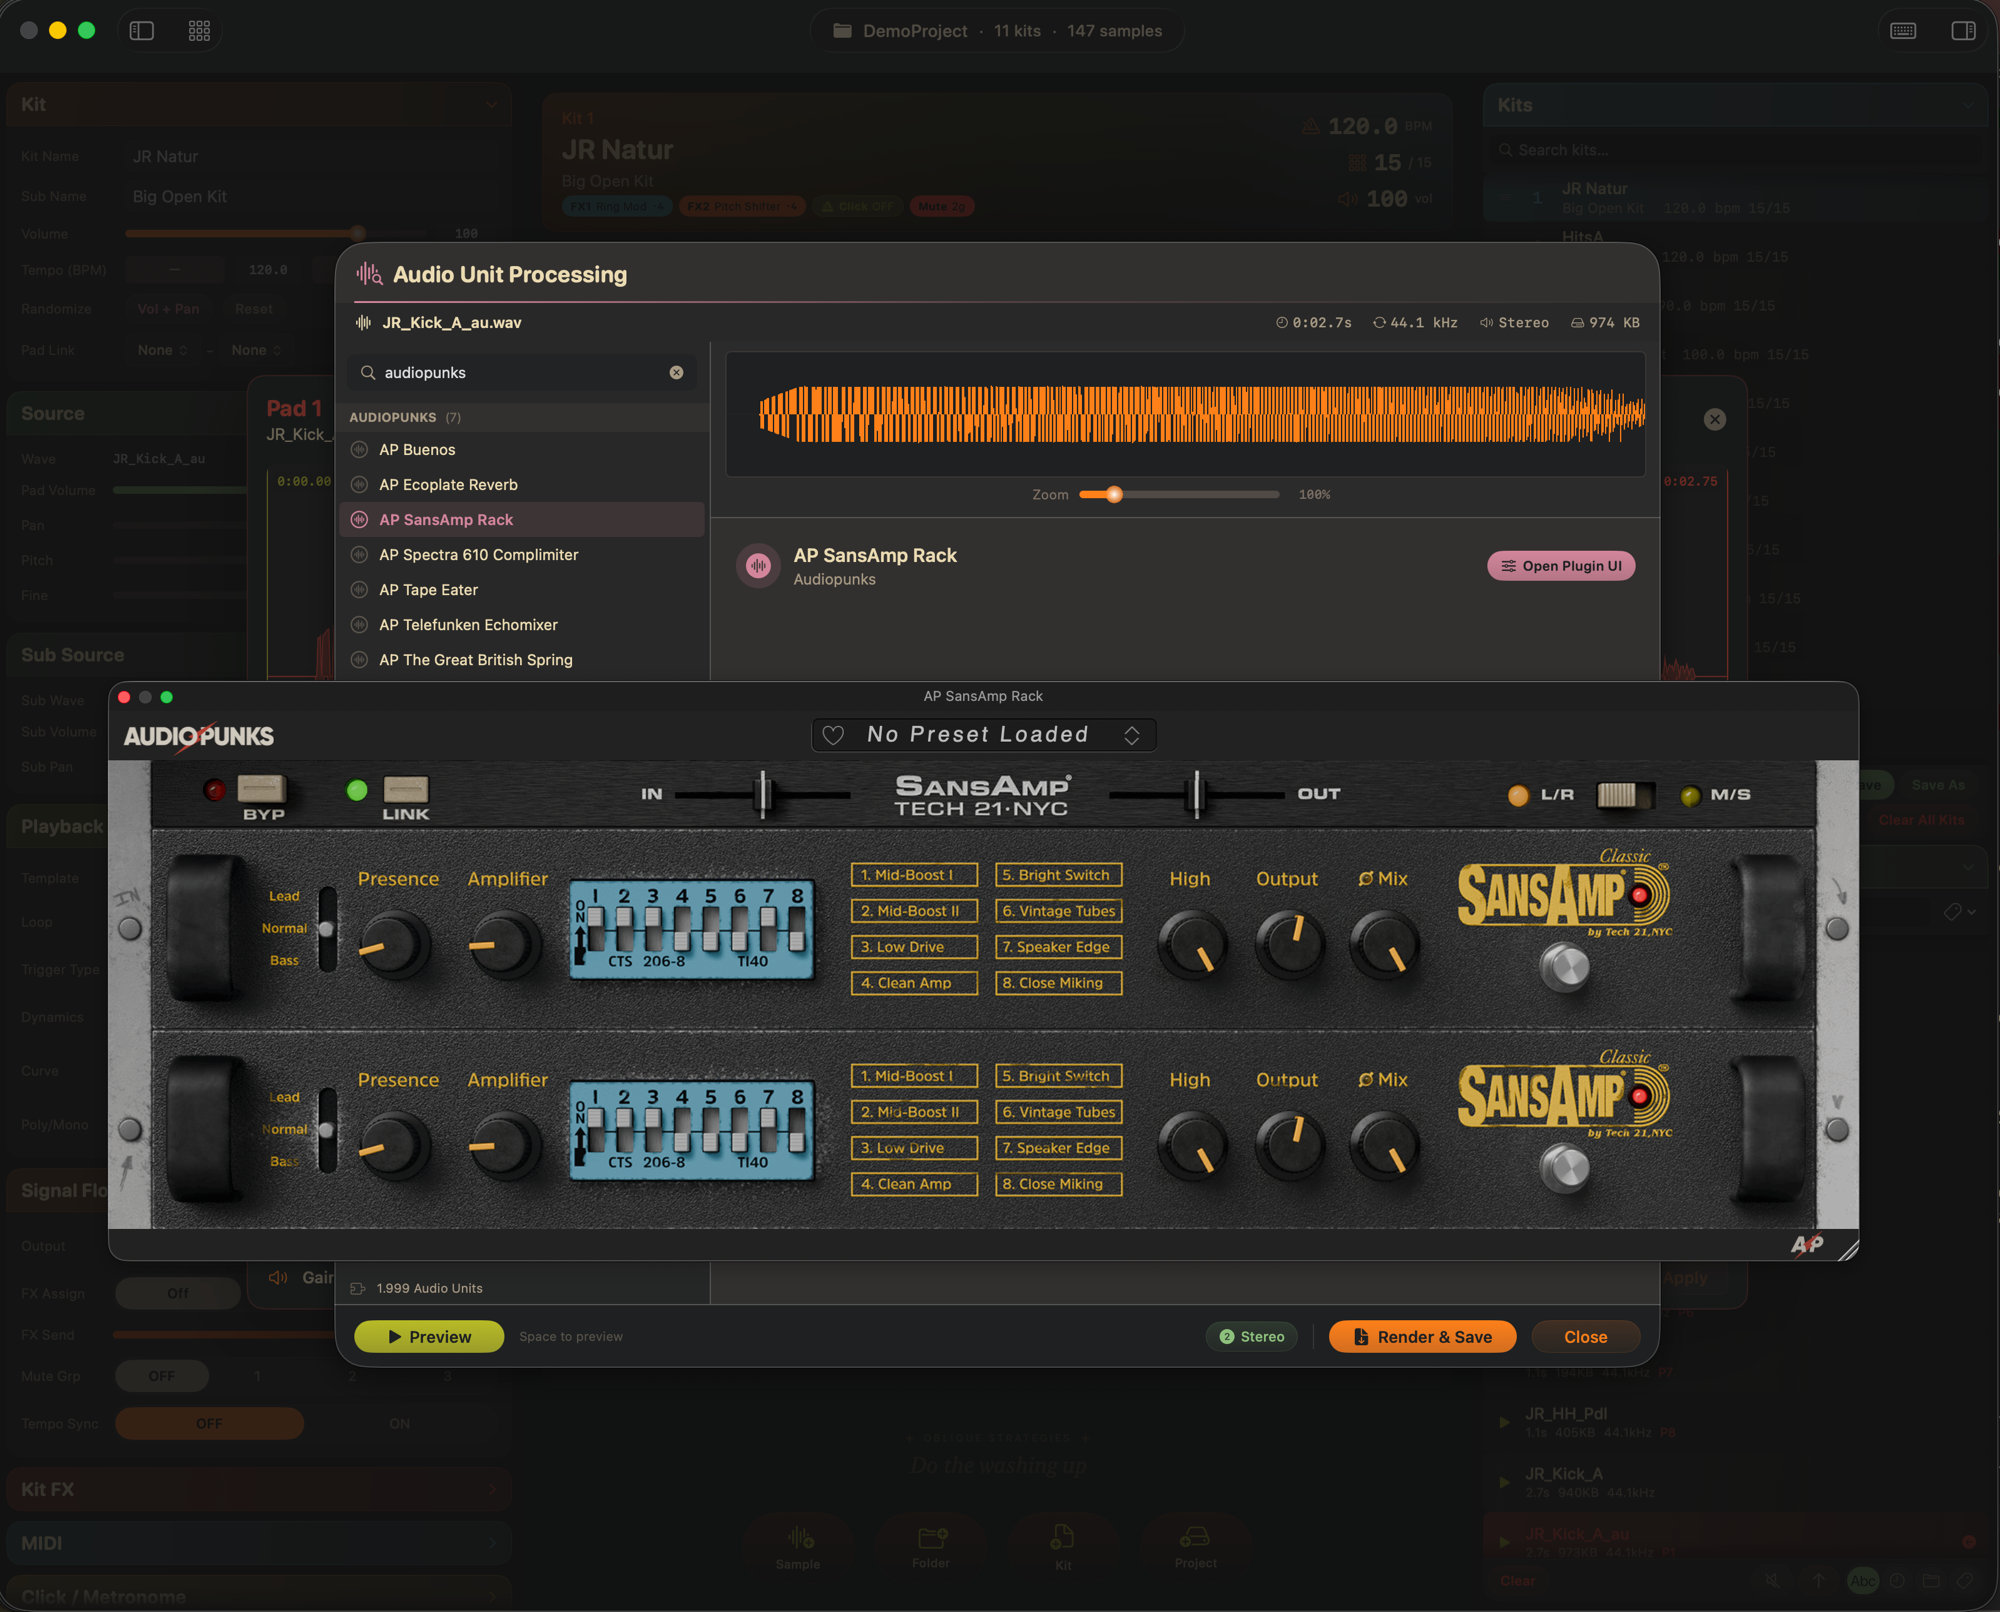Select AP Telefunken Echomixer plugin
2000x1612 pixels.
coord(522,624)
